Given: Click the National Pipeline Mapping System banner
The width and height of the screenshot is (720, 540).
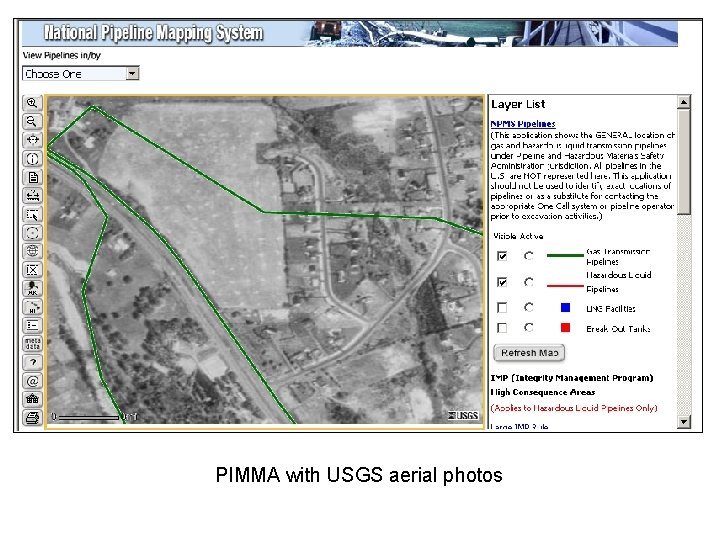Looking at the screenshot, I should (x=349, y=34).
